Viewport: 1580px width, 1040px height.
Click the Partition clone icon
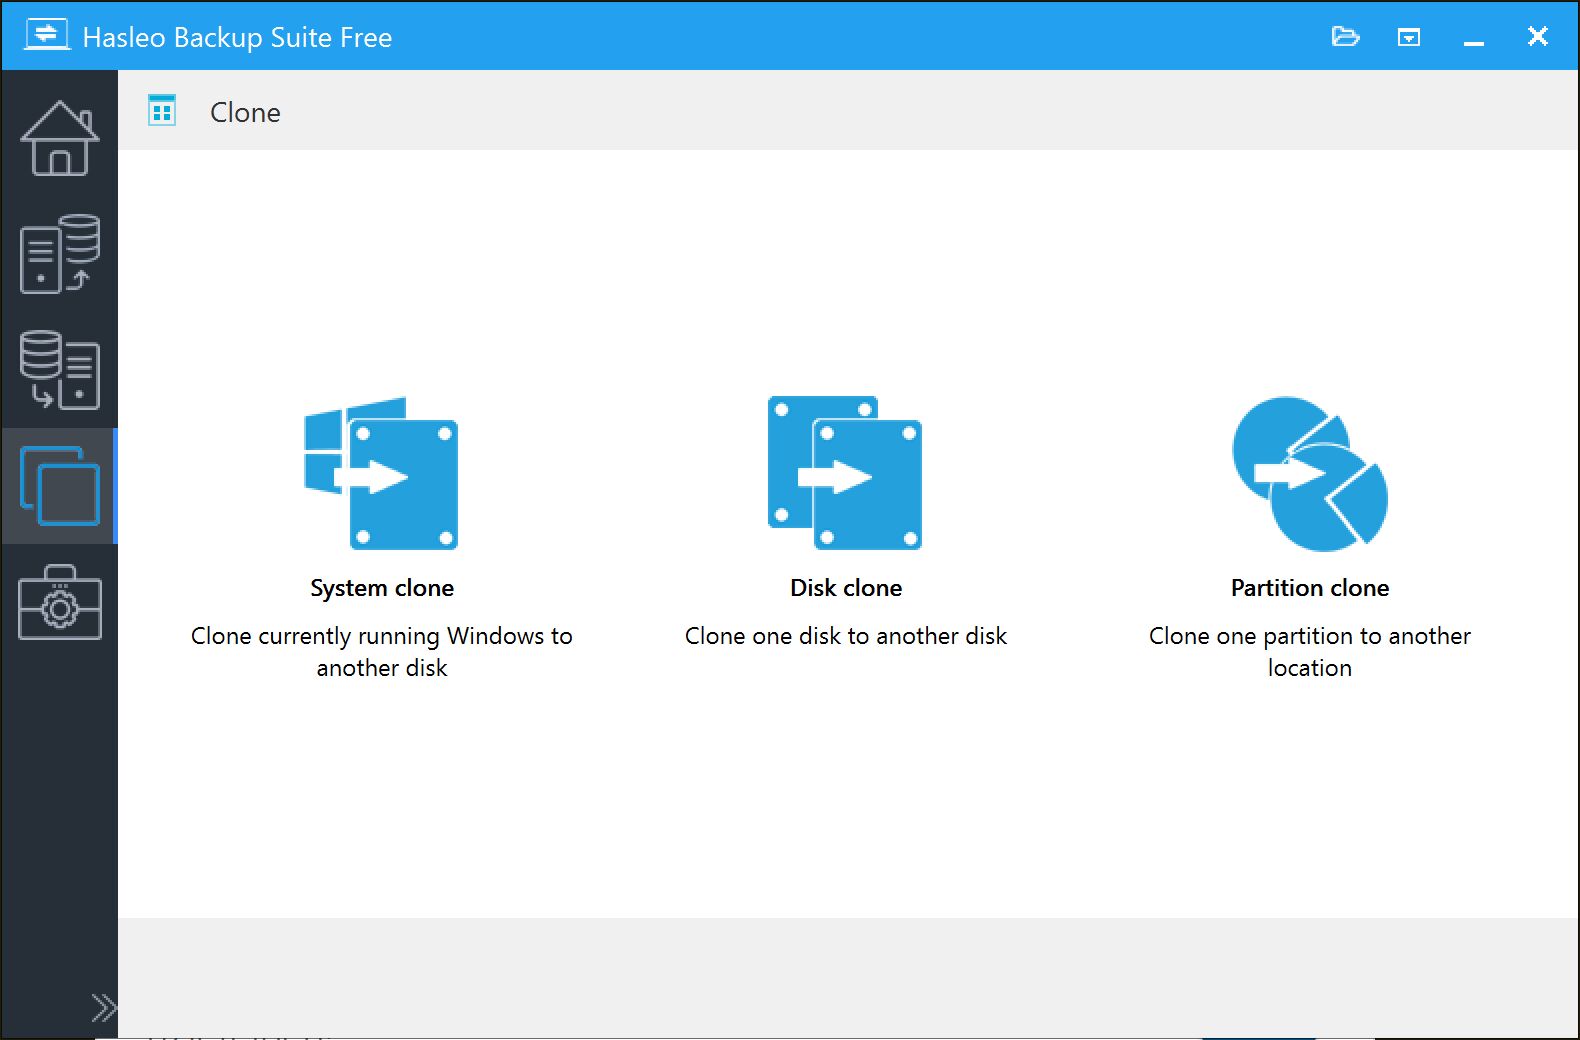point(1310,473)
